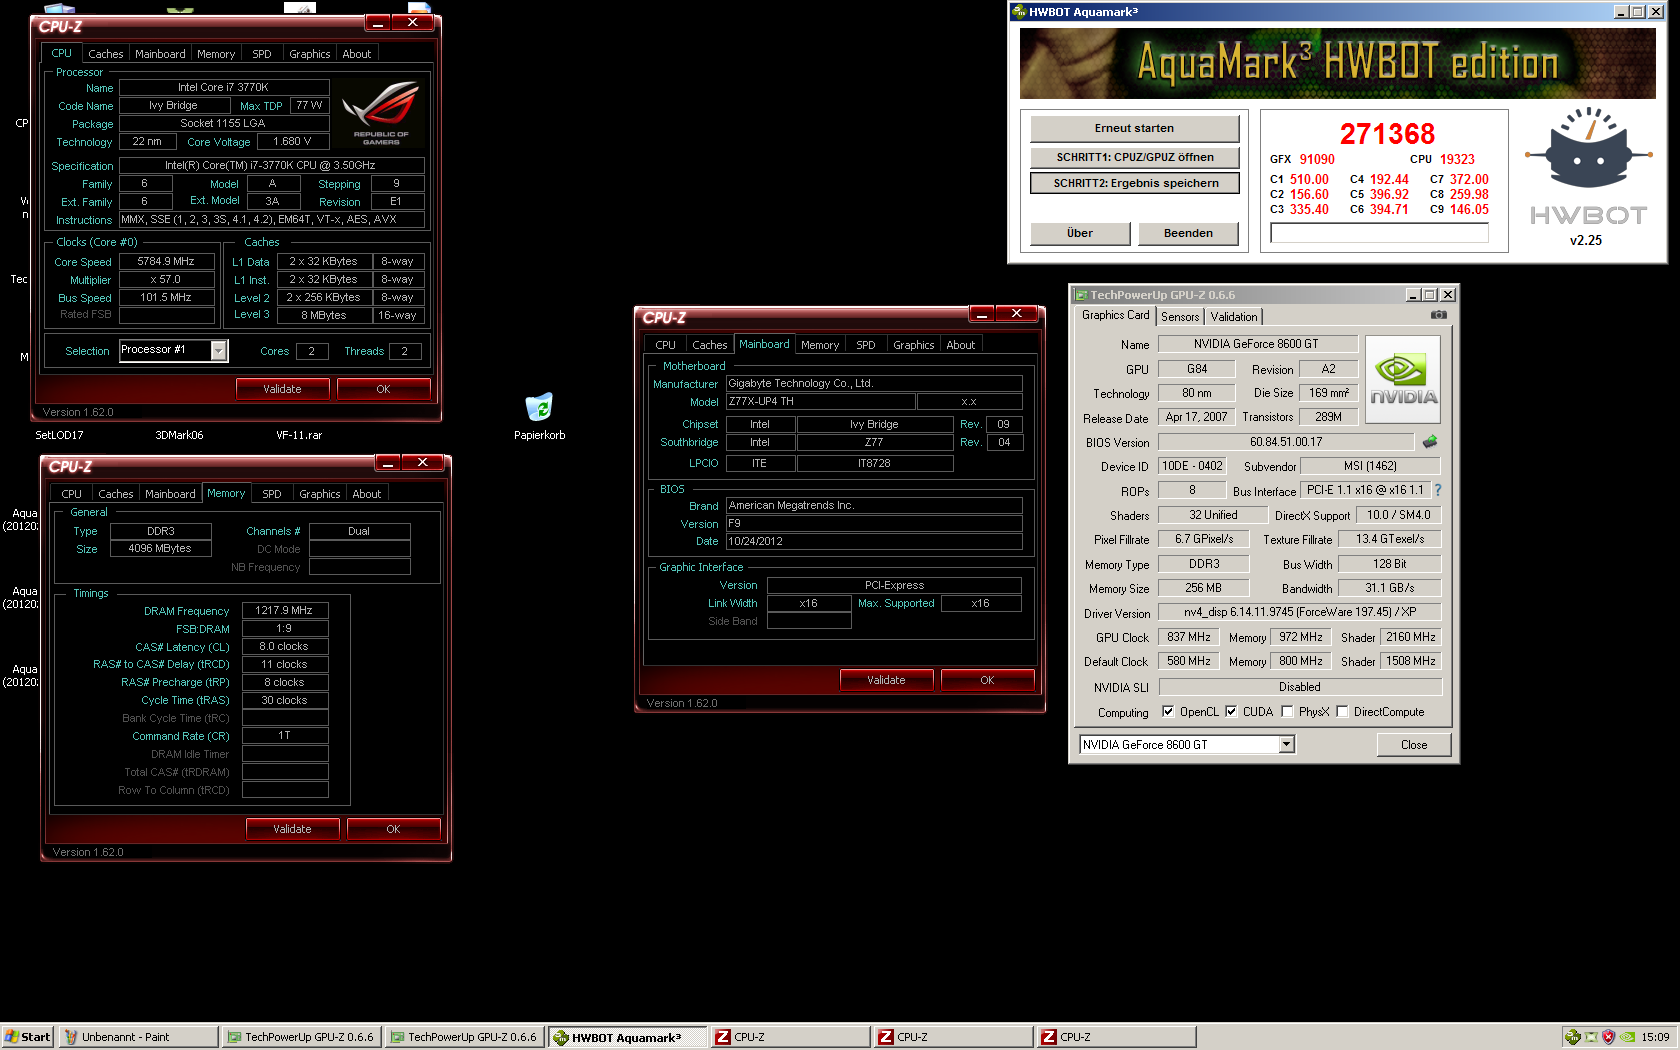The height and width of the screenshot is (1050, 1680).
Task: Click the Start button on the taskbar
Action: (27, 1037)
